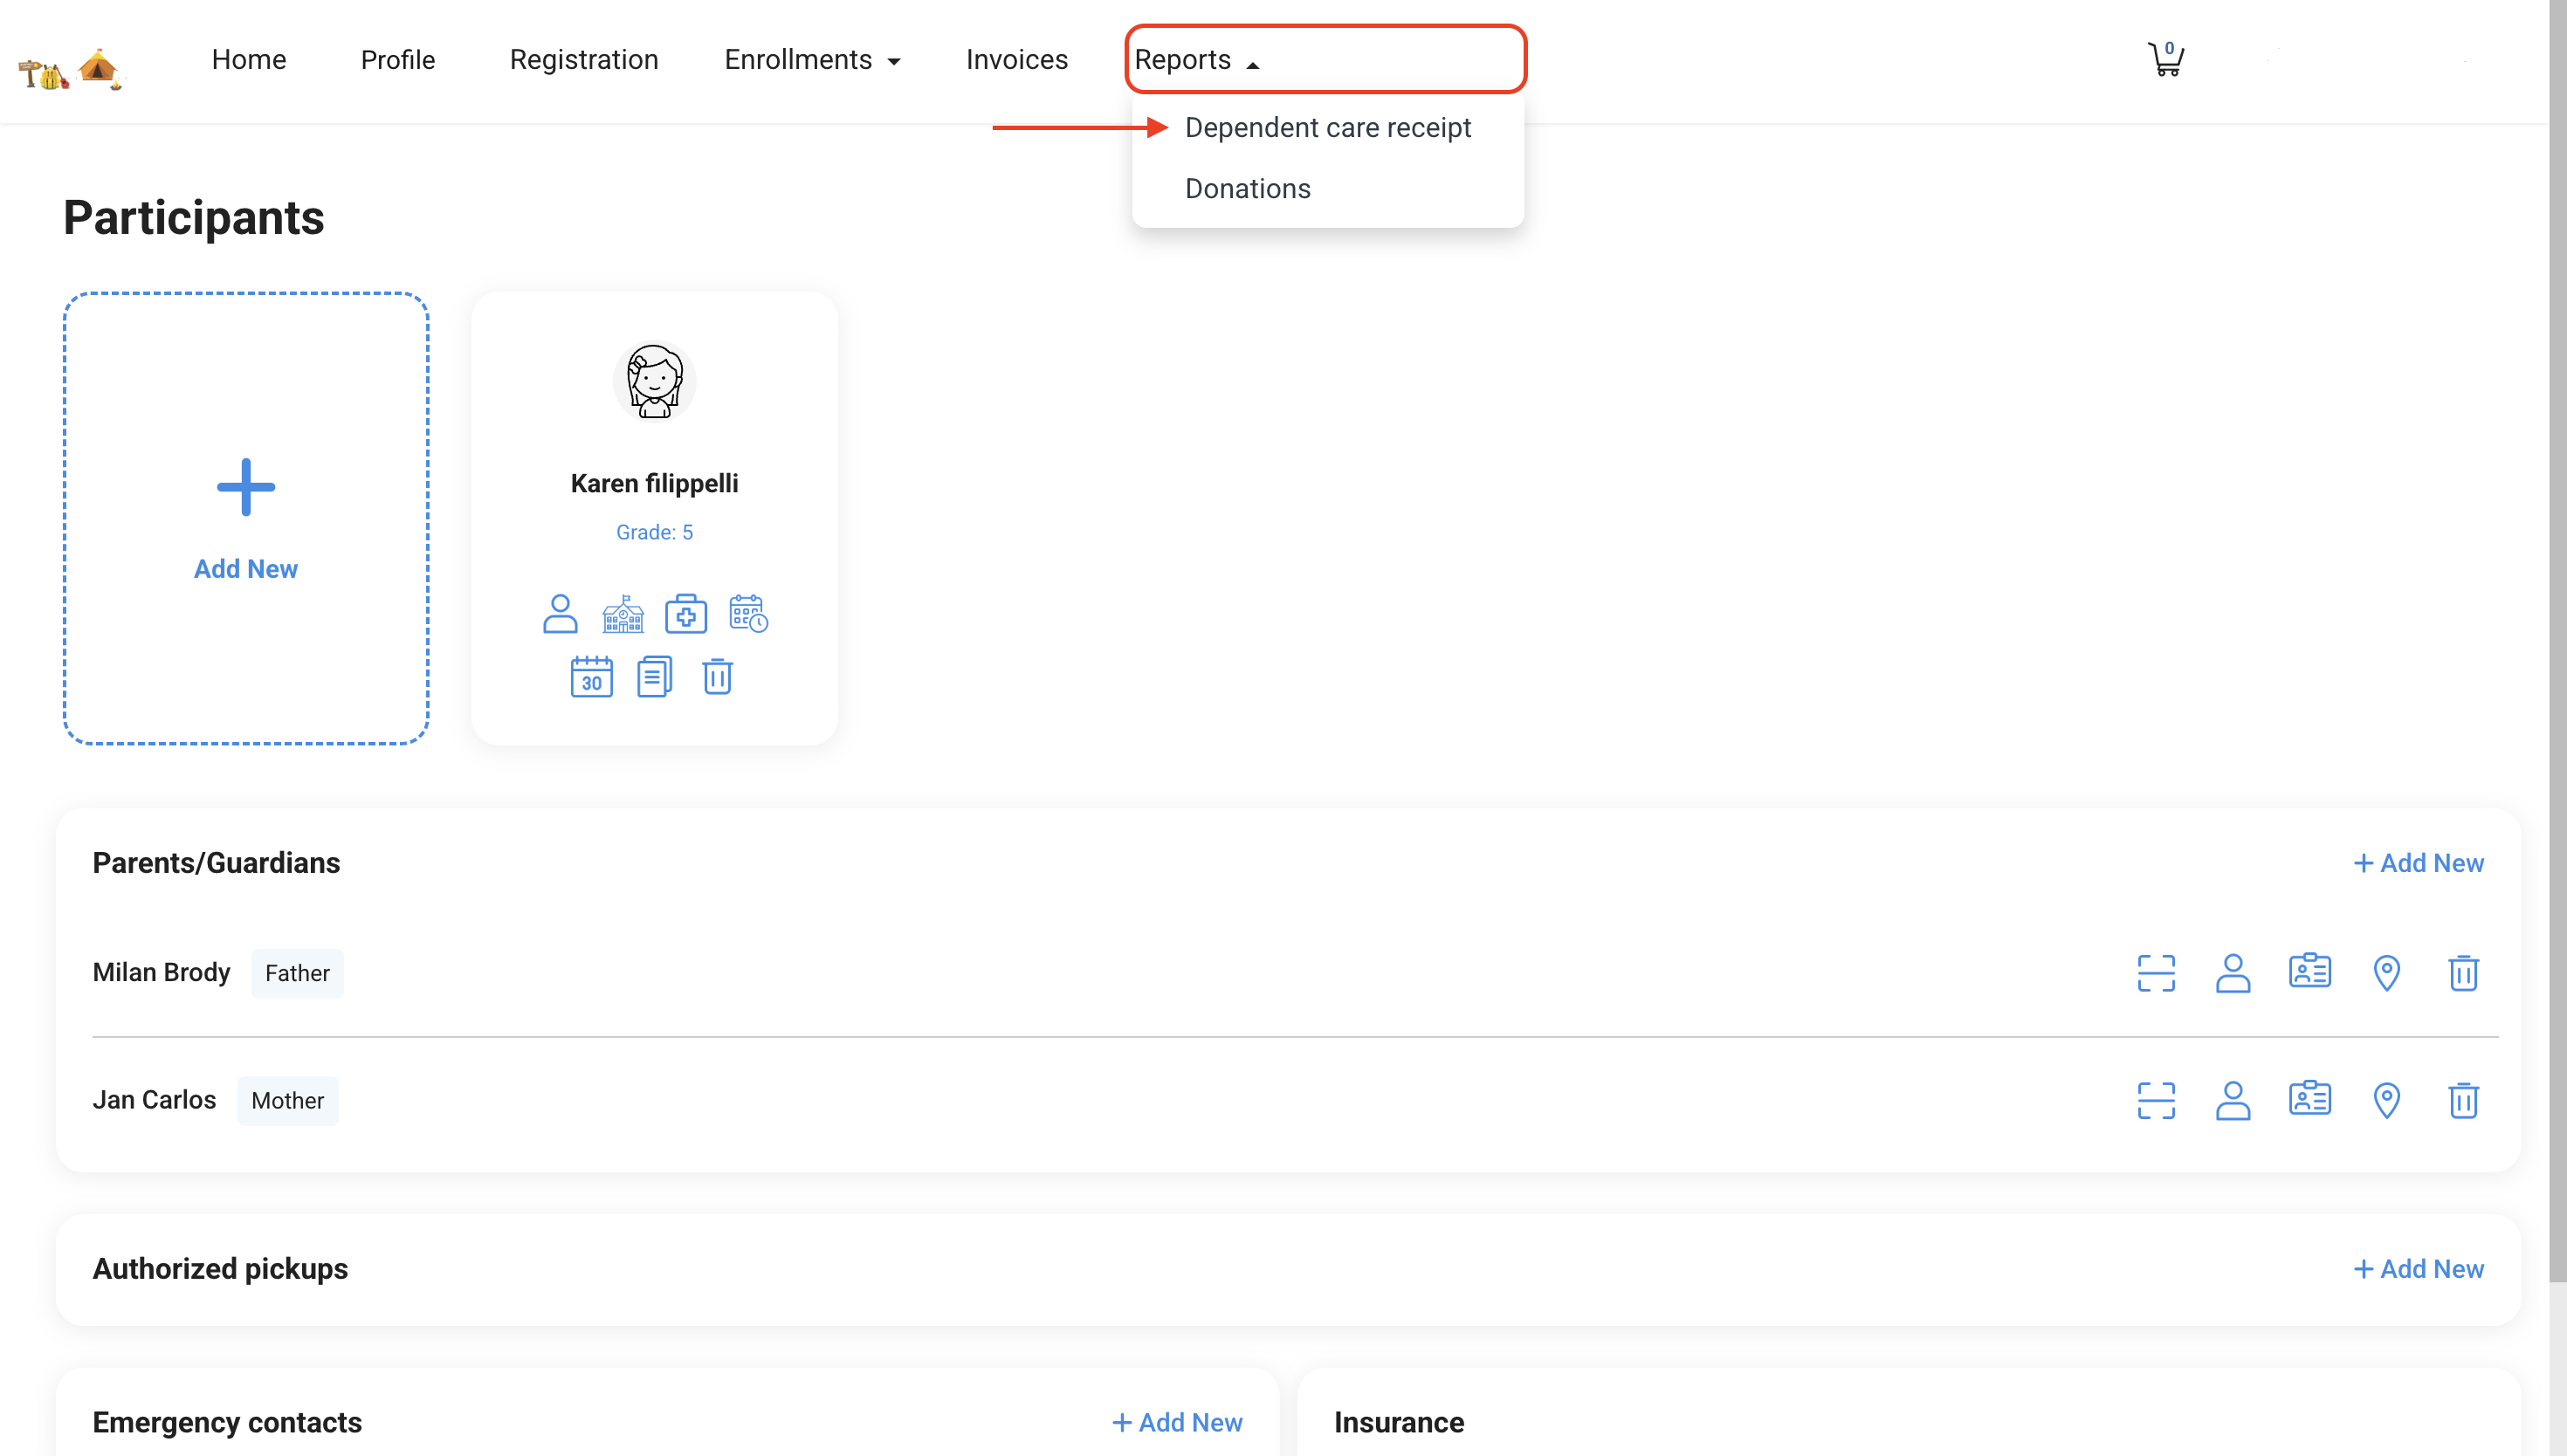Collapse the Reports dropdown menu

(1196, 60)
